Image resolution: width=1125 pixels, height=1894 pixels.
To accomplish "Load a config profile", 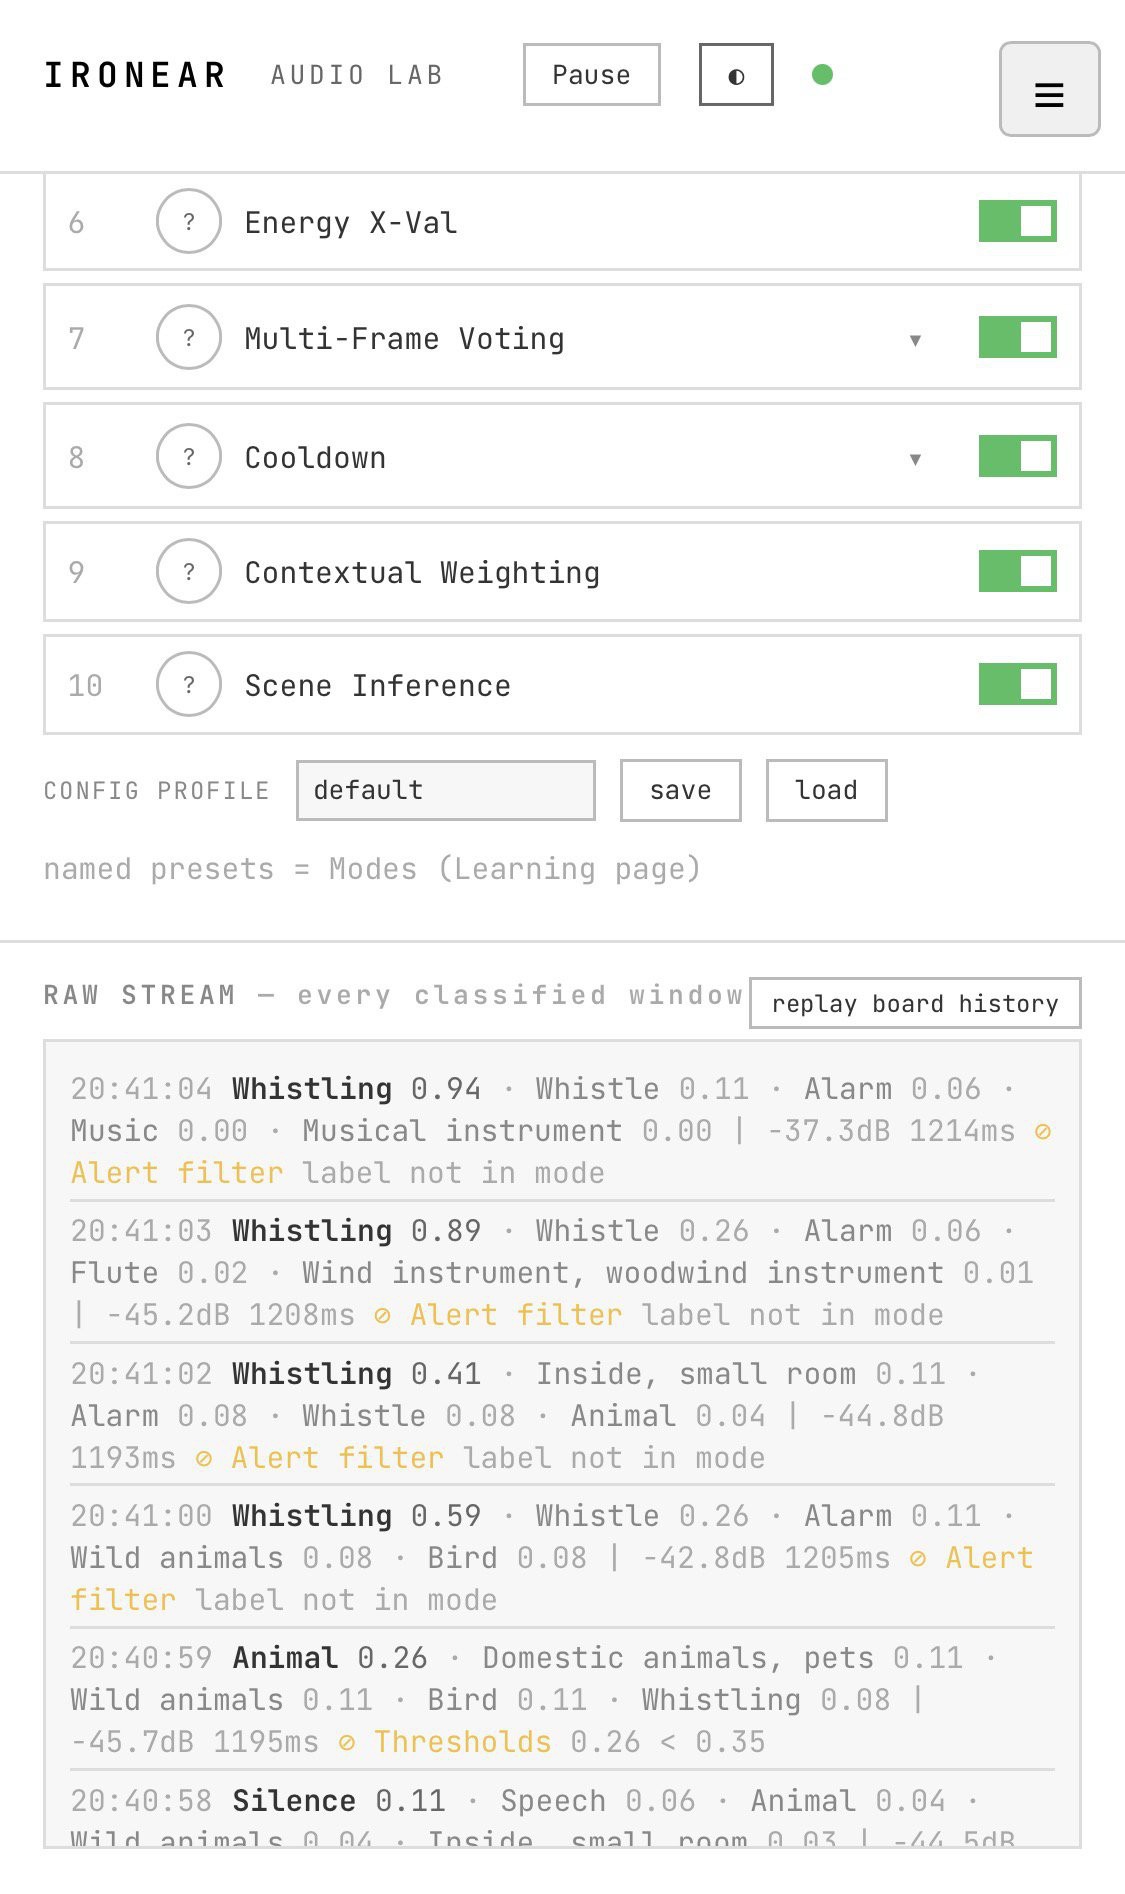I will [827, 790].
